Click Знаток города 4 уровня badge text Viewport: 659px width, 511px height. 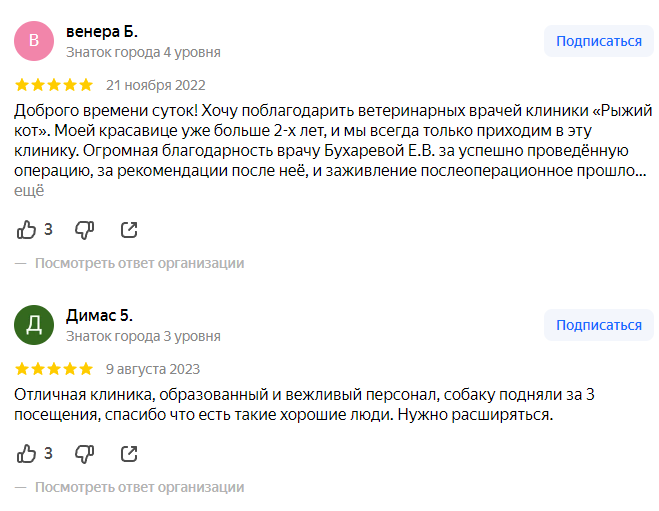coord(143,52)
